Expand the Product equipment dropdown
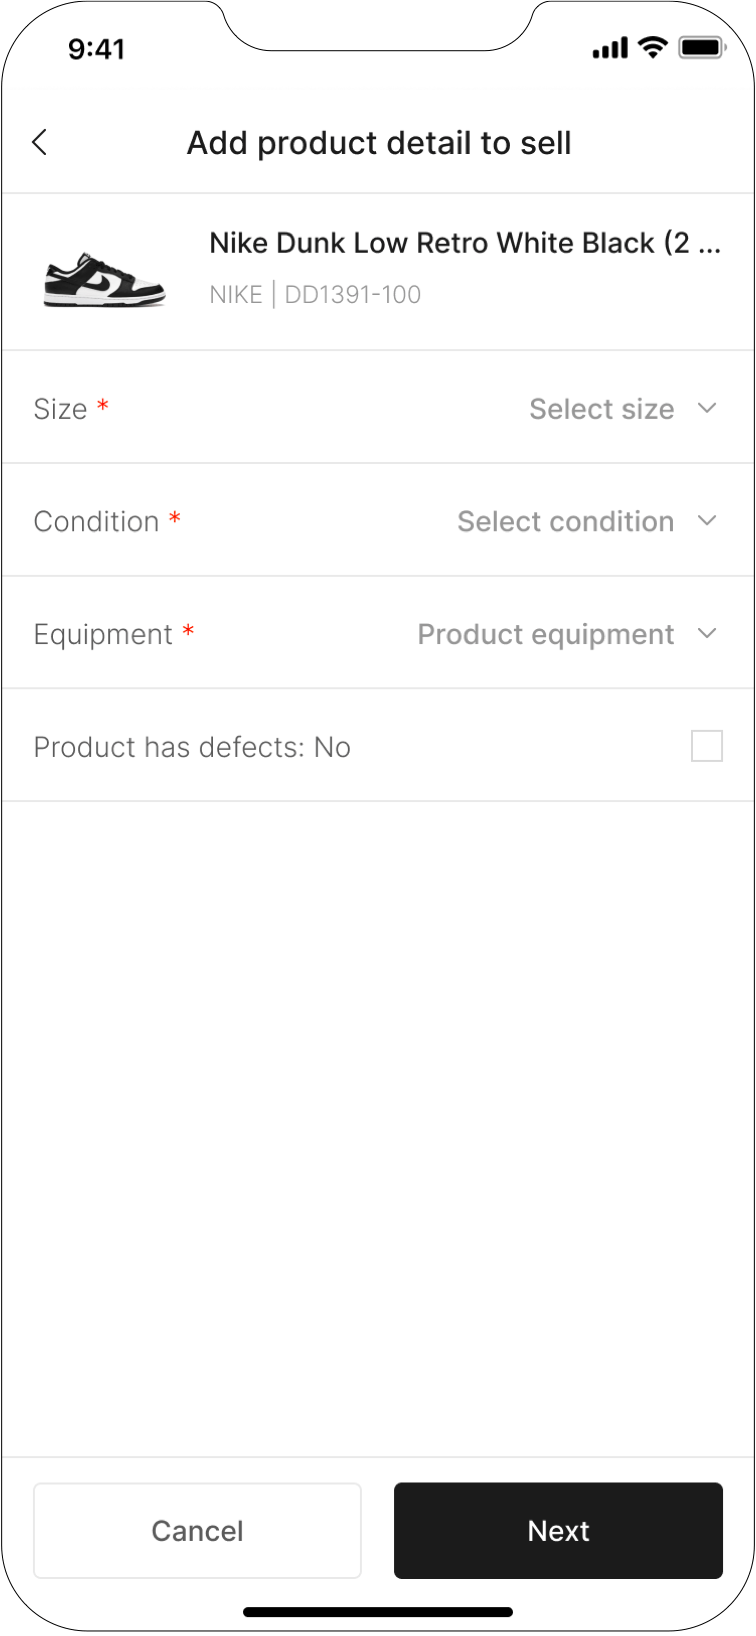756x1636 pixels. [x=546, y=634]
